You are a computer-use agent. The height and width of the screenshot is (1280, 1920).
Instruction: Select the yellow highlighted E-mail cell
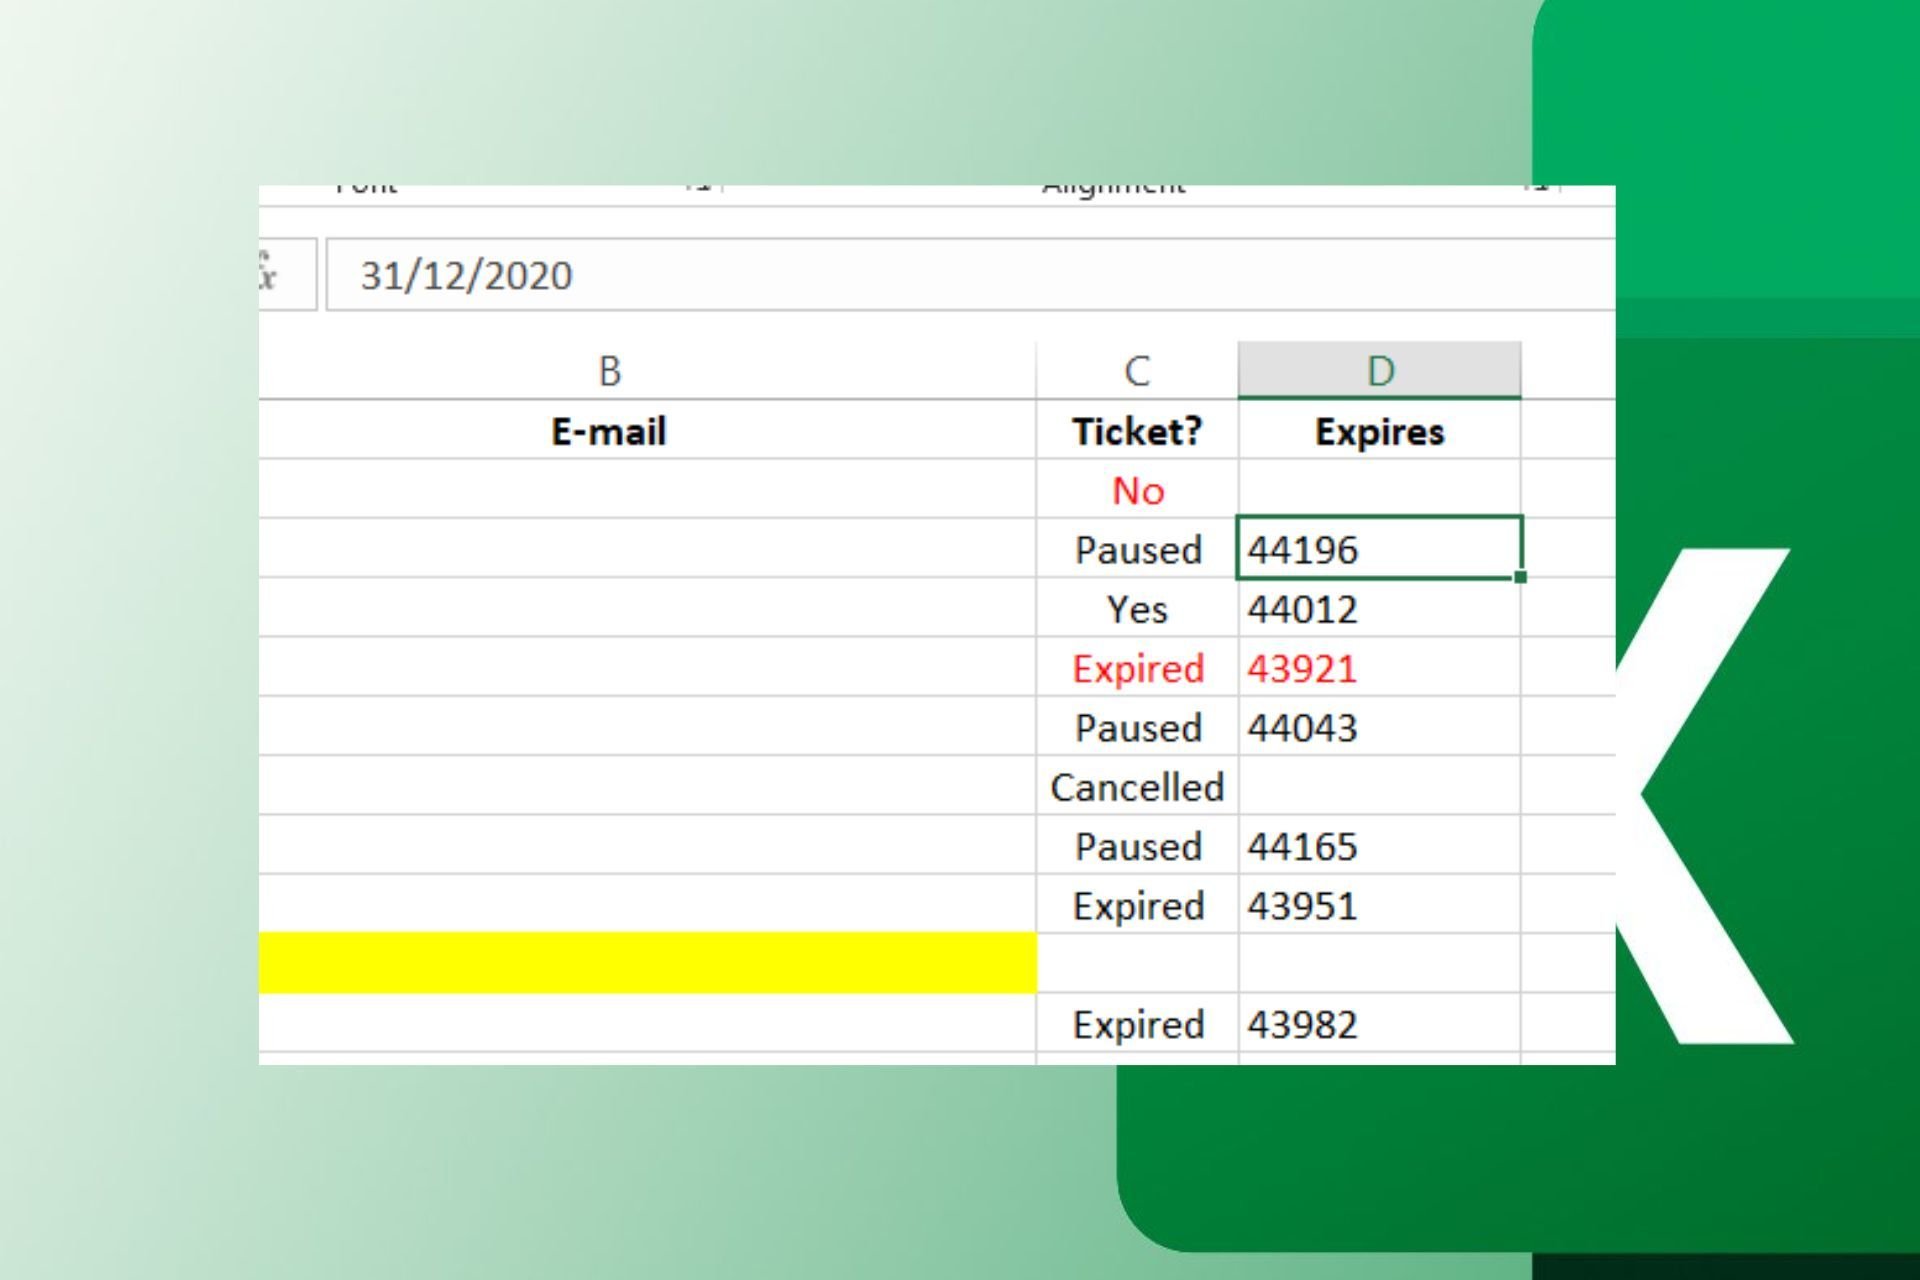648,963
